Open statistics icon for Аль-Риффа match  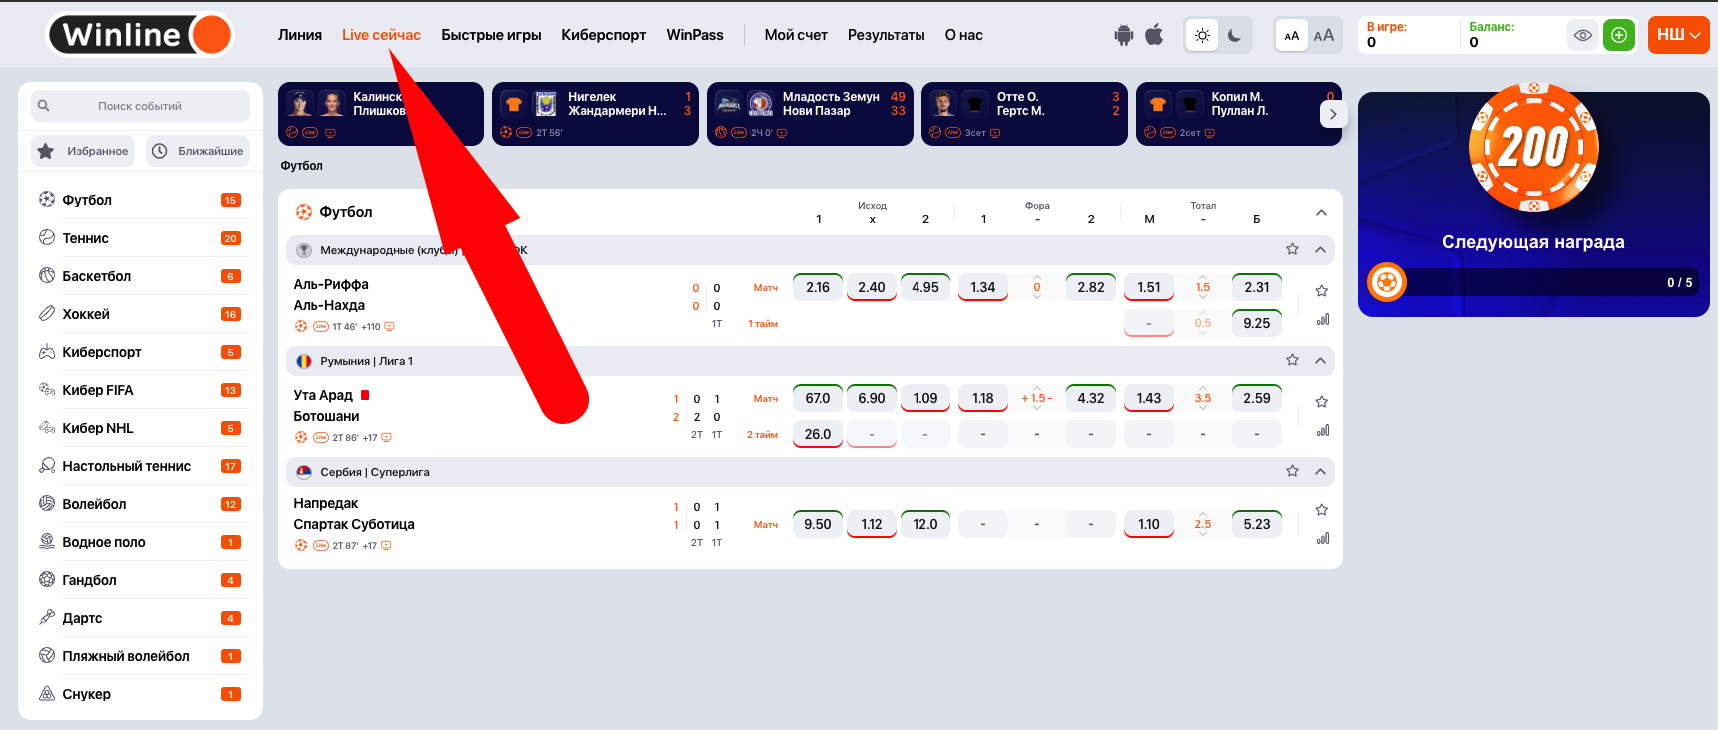point(1322,320)
